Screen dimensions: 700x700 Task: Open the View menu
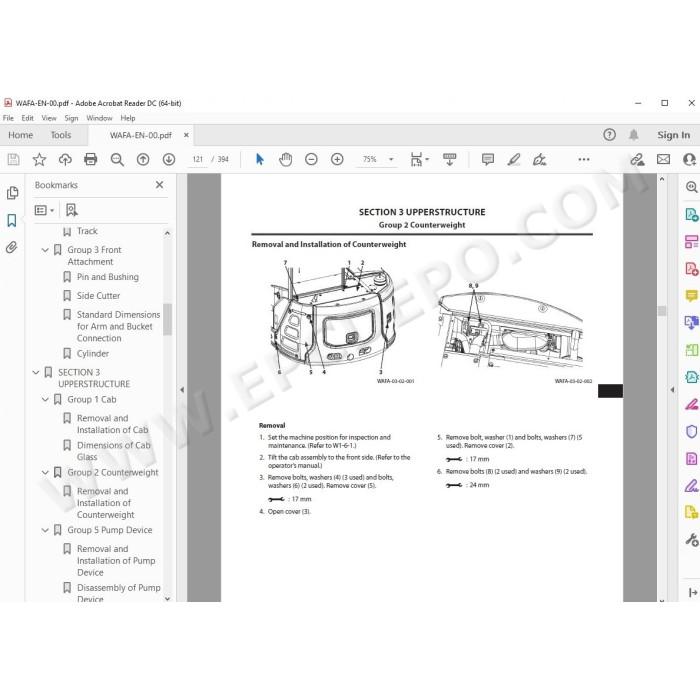(x=49, y=118)
